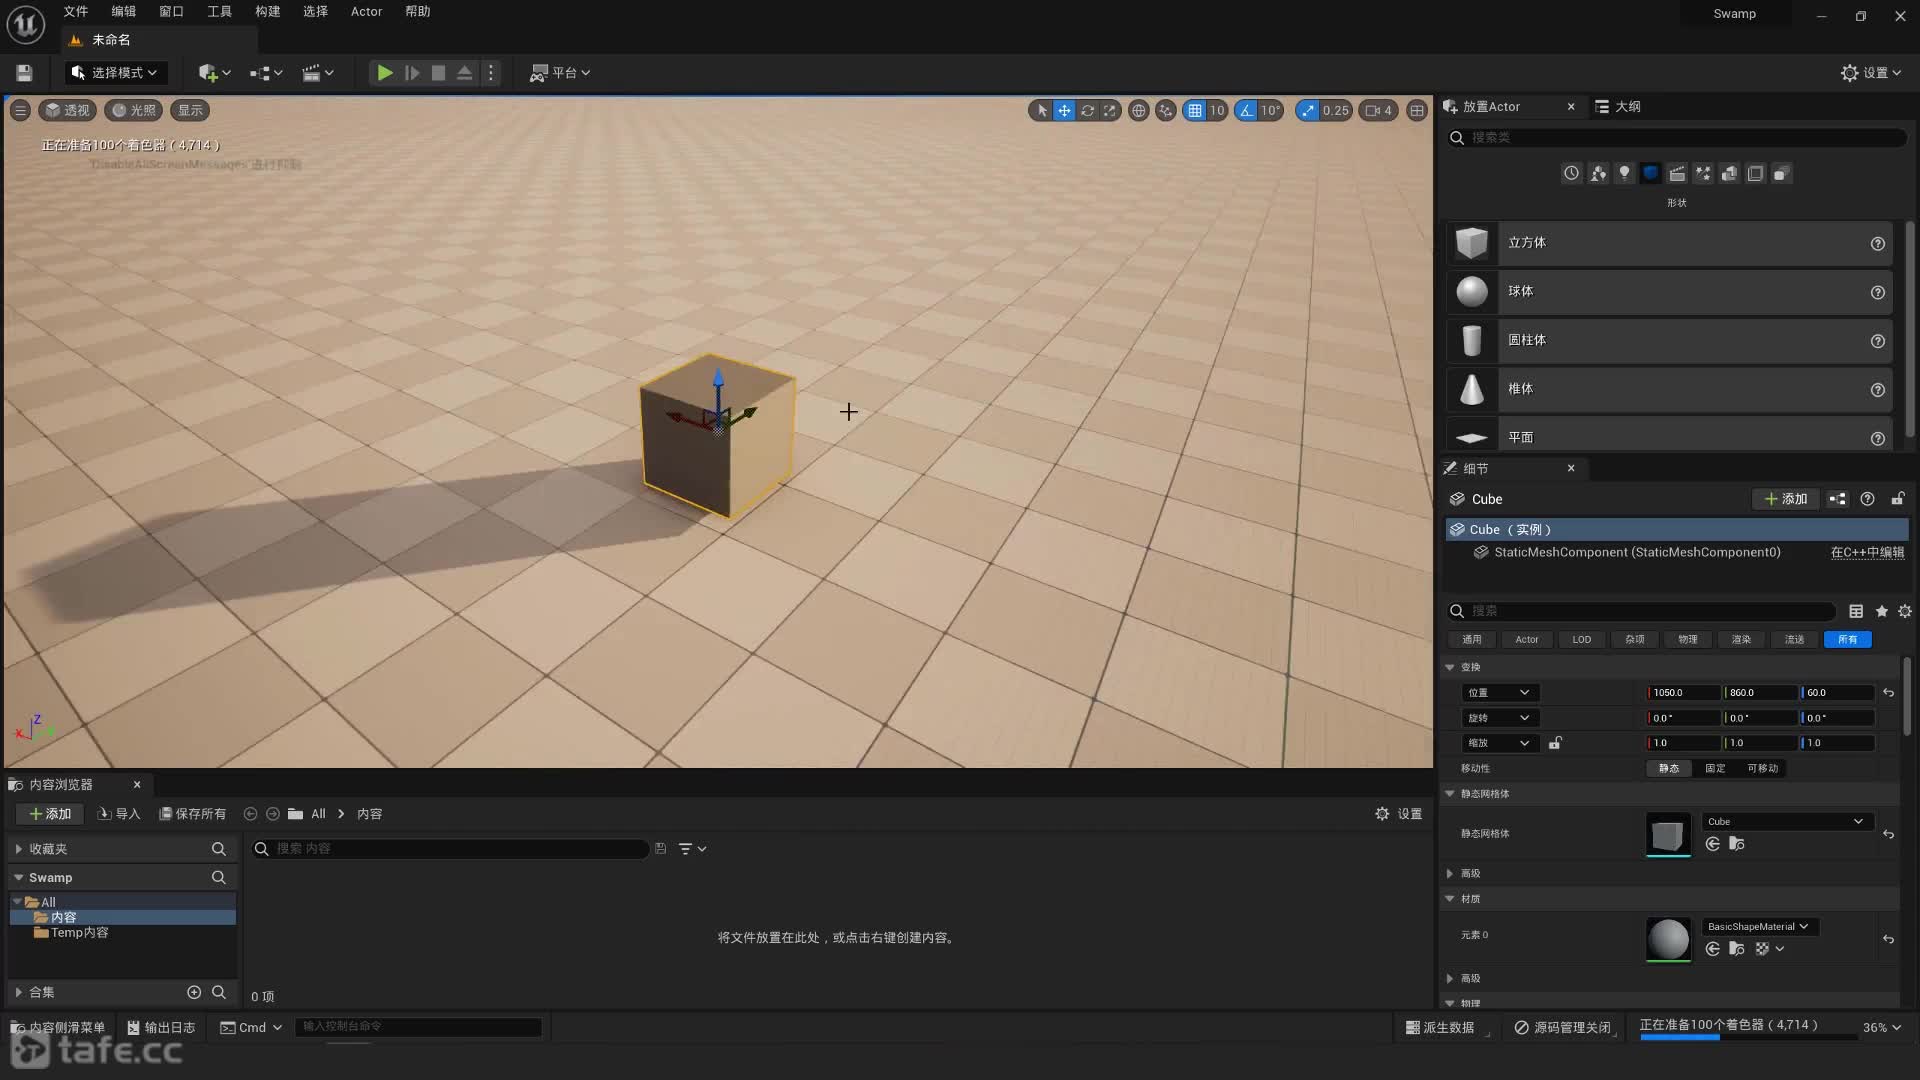The image size is (1920, 1080).
Task: Click the Play level button
Action: 384,73
